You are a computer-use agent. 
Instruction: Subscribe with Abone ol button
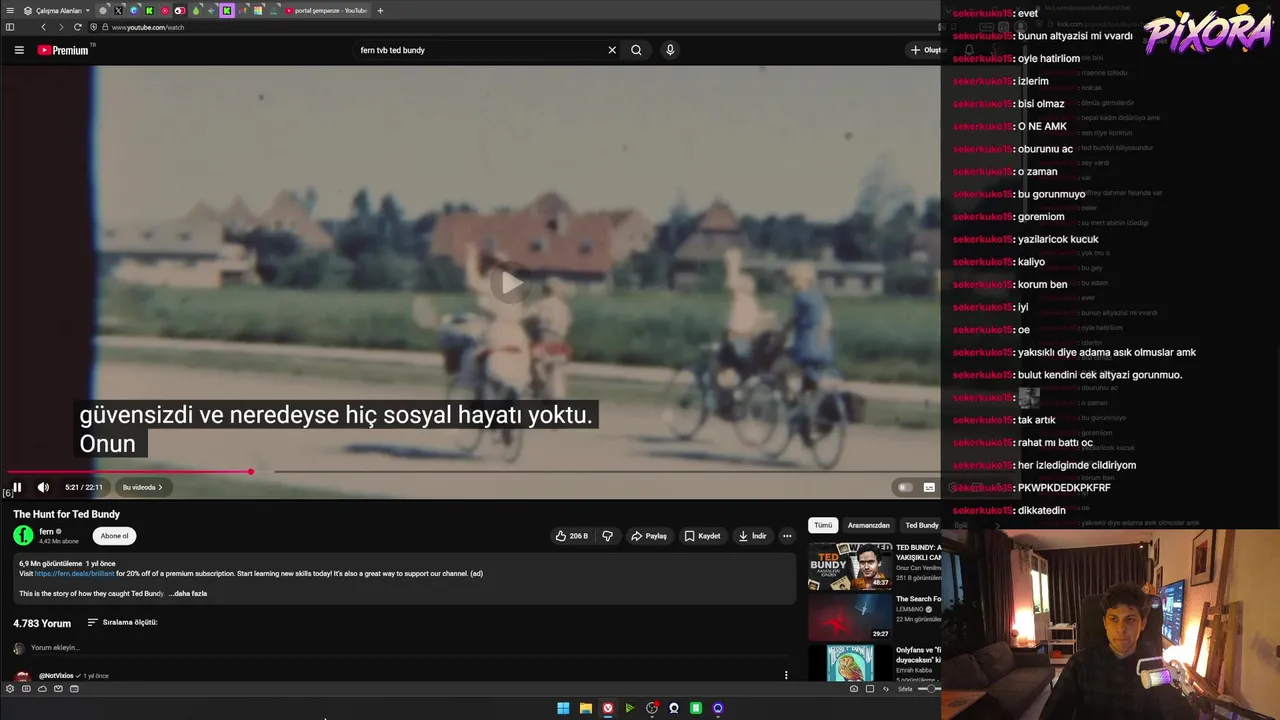coord(114,536)
